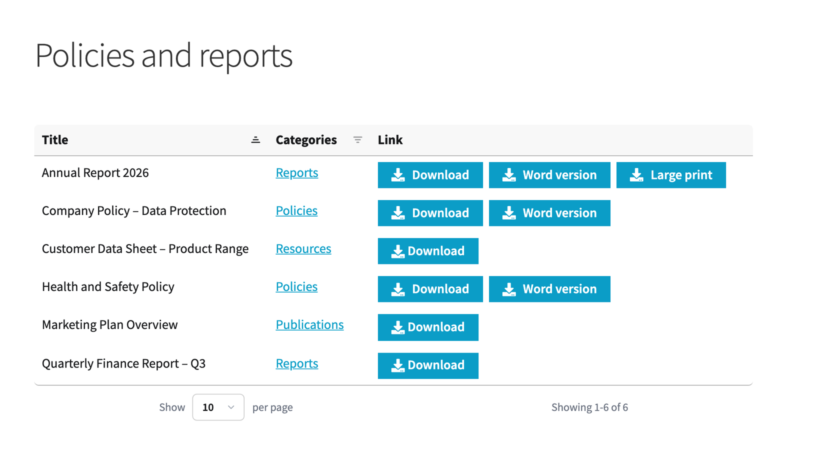820x462 pixels.
Task: Open the Resources category link
Action: point(303,249)
